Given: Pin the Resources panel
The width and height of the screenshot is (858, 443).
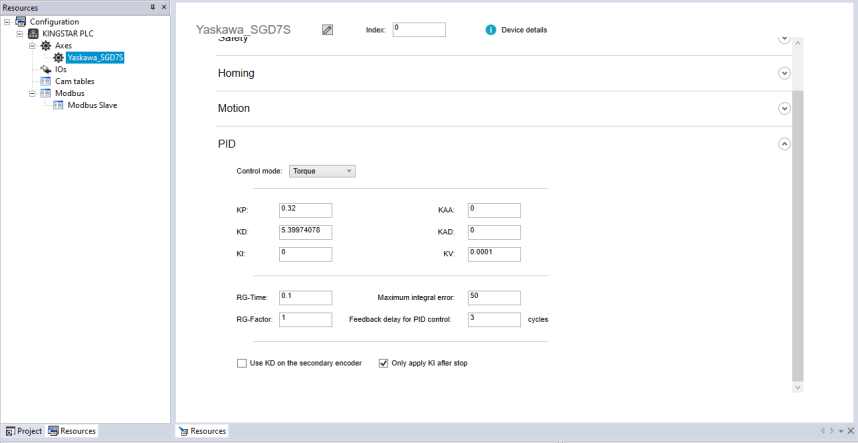Looking at the screenshot, I should pyautogui.click(x=153, y=8).
